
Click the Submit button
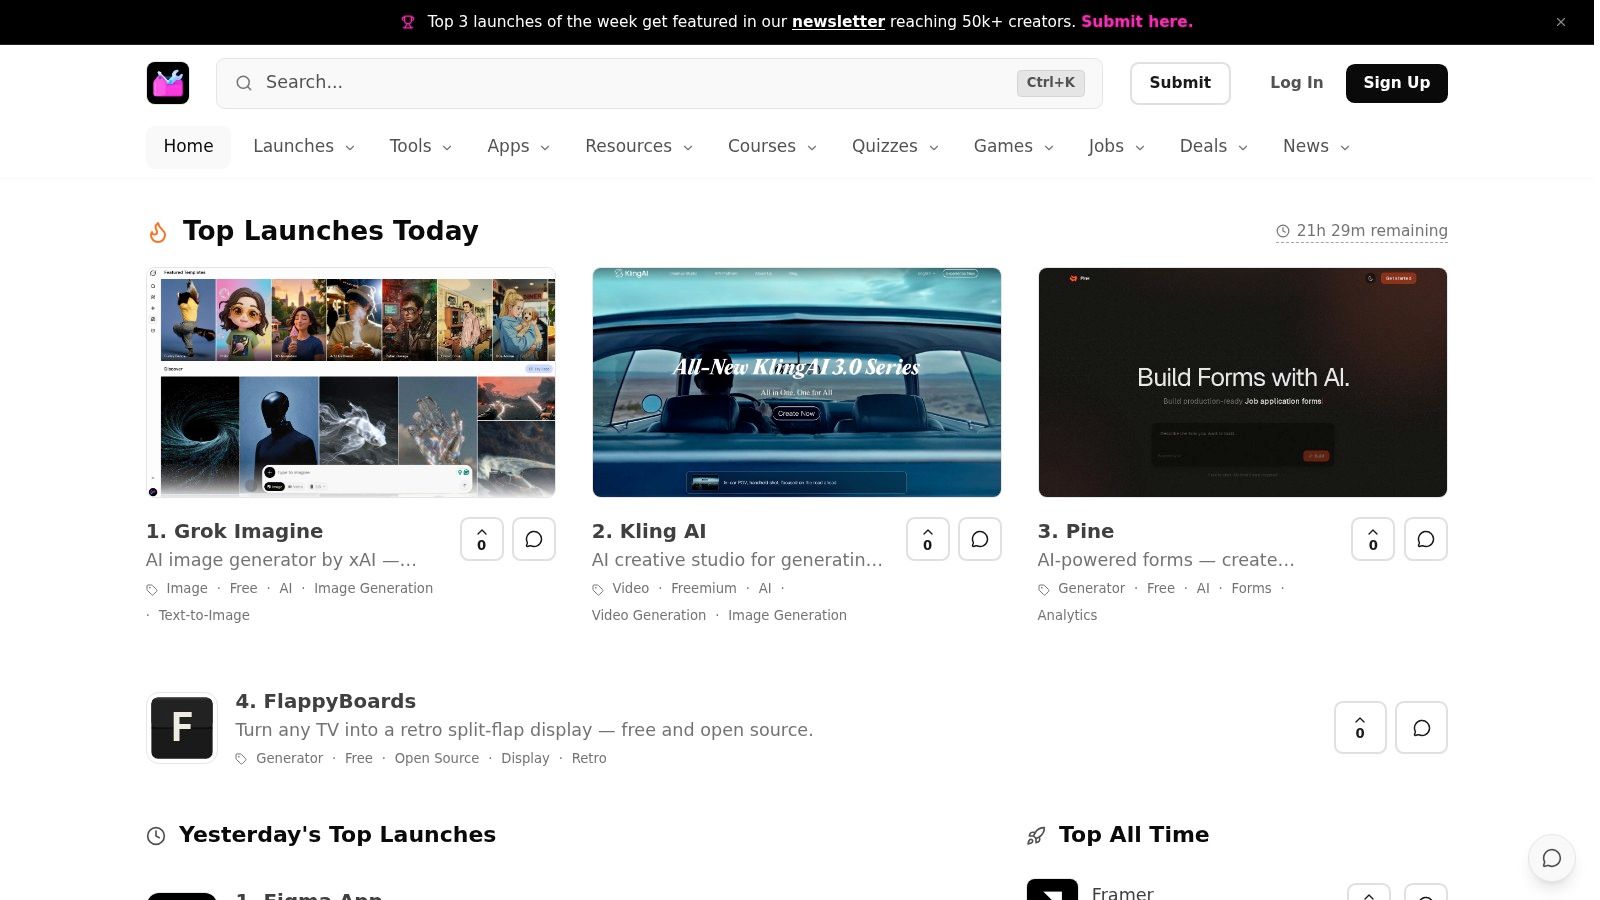(1180, 83)
